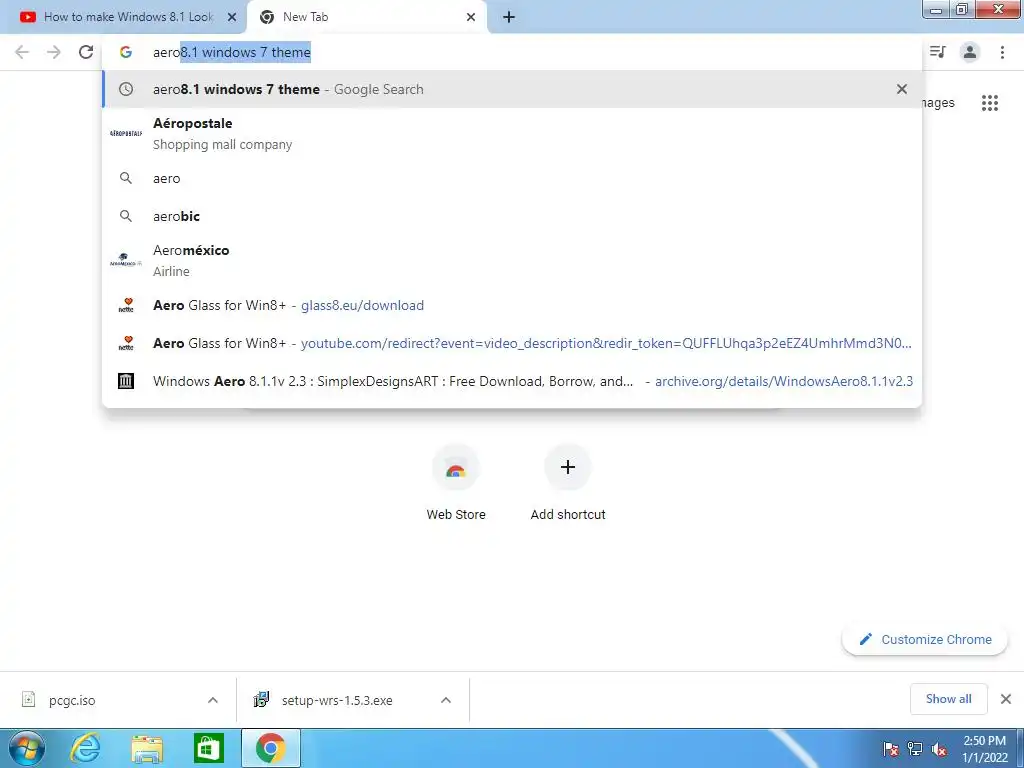The image size is (1024, 768).
Task: Click the Google G icon in address bar
Action: tap(125, 52)
